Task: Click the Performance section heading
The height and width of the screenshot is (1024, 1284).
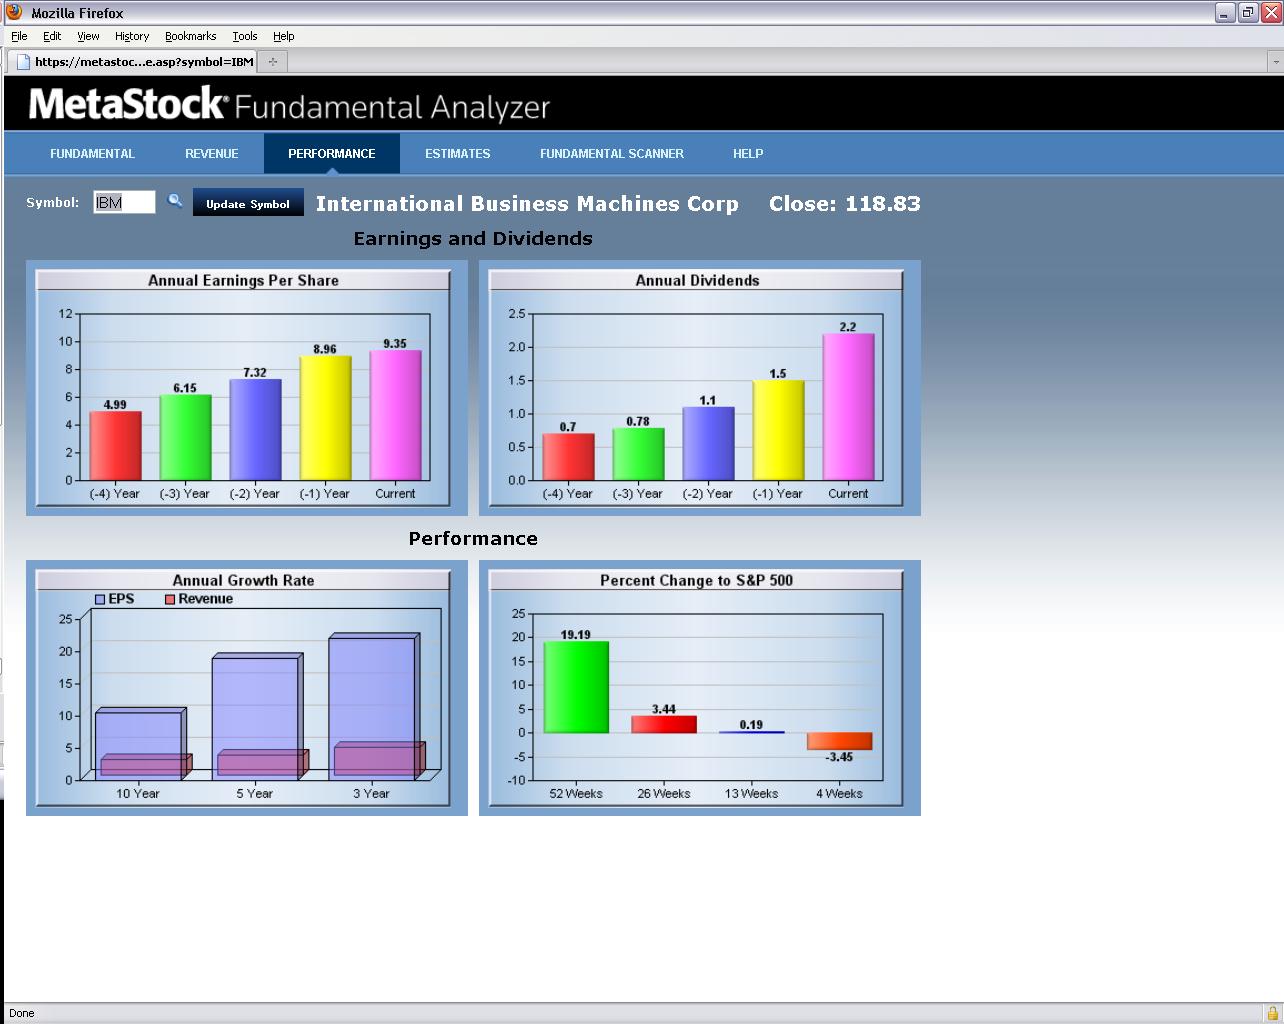Action: [473, 538]
